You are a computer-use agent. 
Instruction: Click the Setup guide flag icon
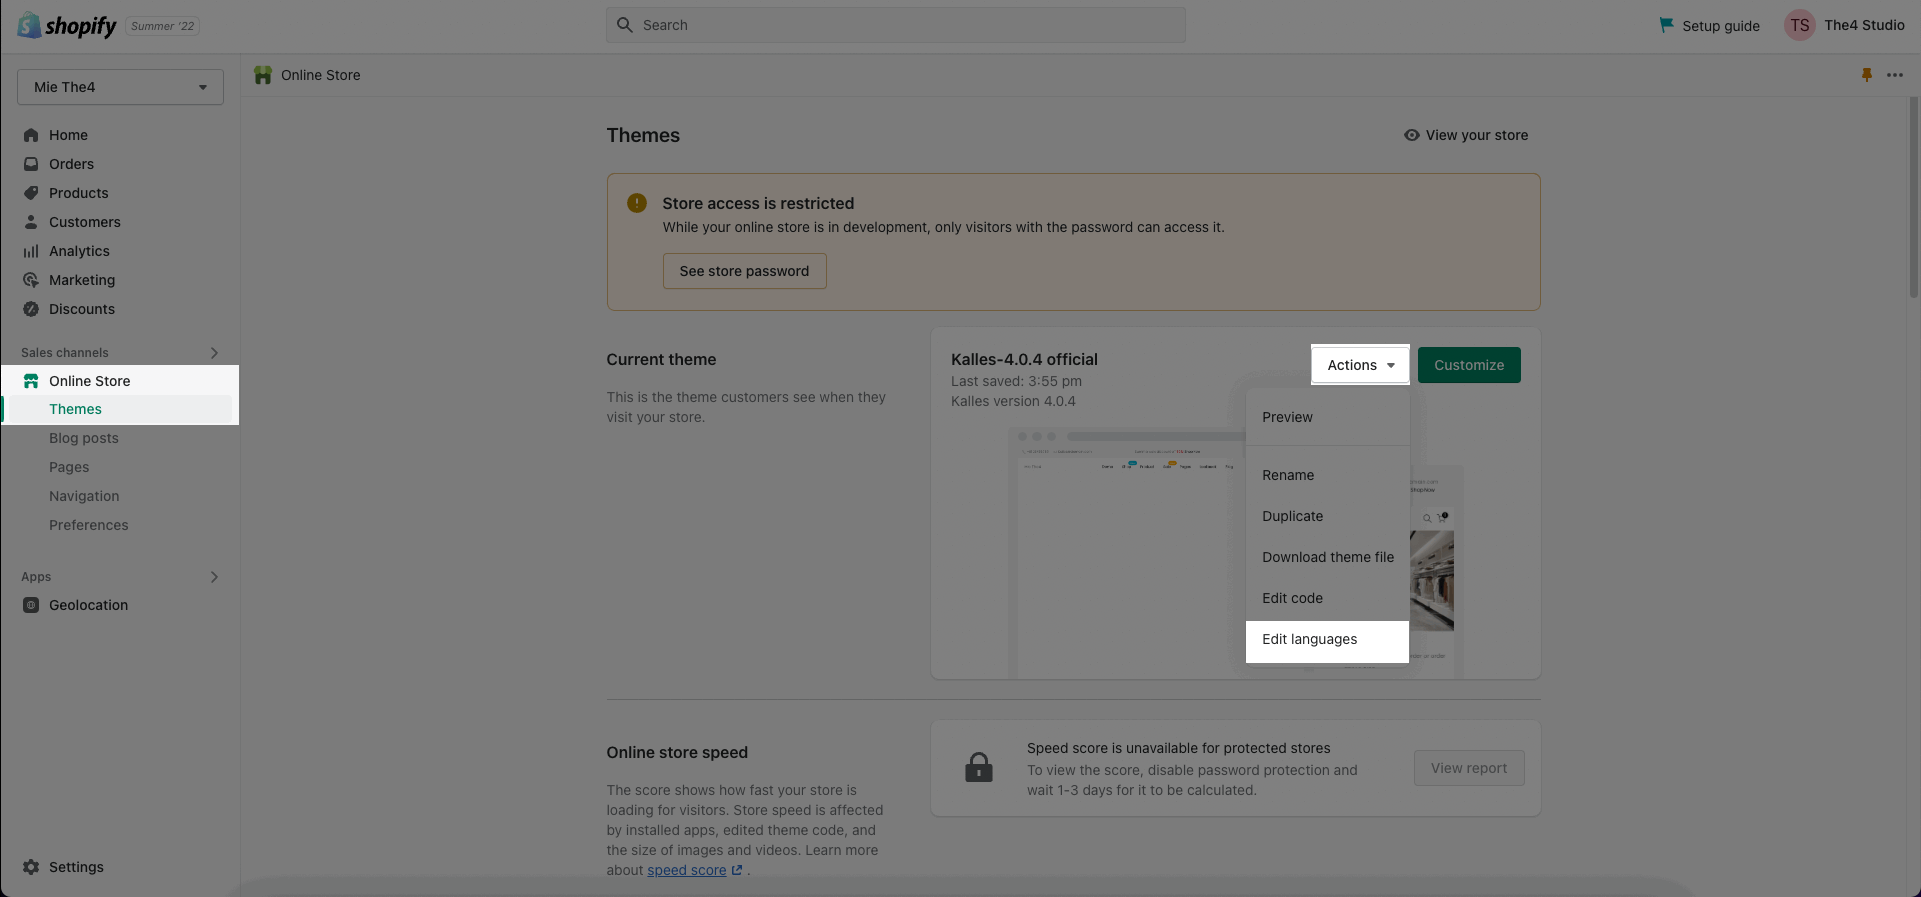tap(1666, 25)
